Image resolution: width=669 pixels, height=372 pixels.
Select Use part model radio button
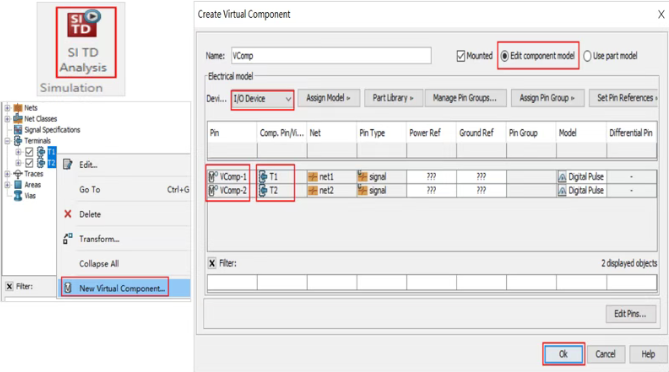(588, 56)
